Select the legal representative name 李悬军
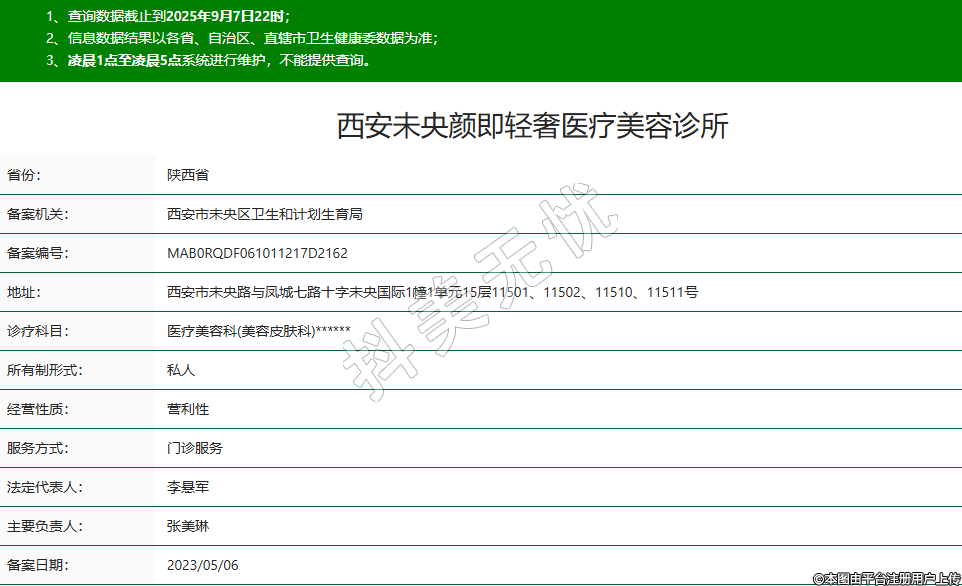 (x=188, y=487)
